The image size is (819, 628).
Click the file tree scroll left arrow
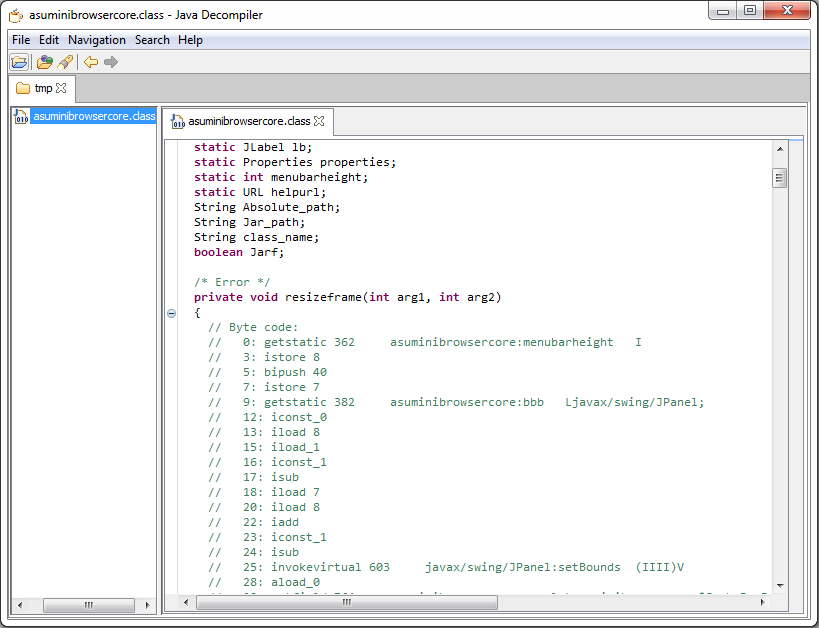pos(20,605)
